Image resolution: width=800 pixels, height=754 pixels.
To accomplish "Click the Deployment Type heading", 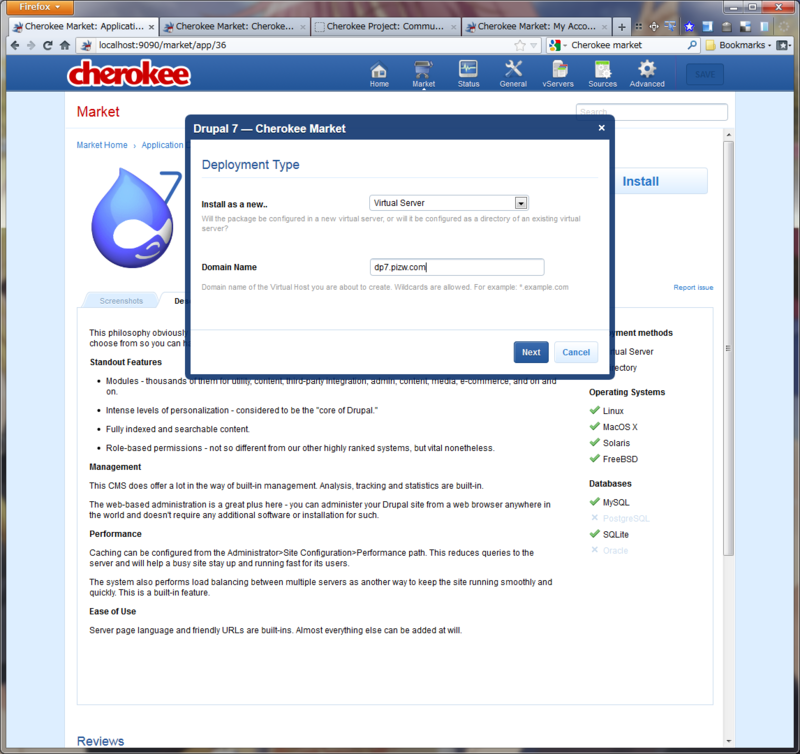I will tap(250, 164).
